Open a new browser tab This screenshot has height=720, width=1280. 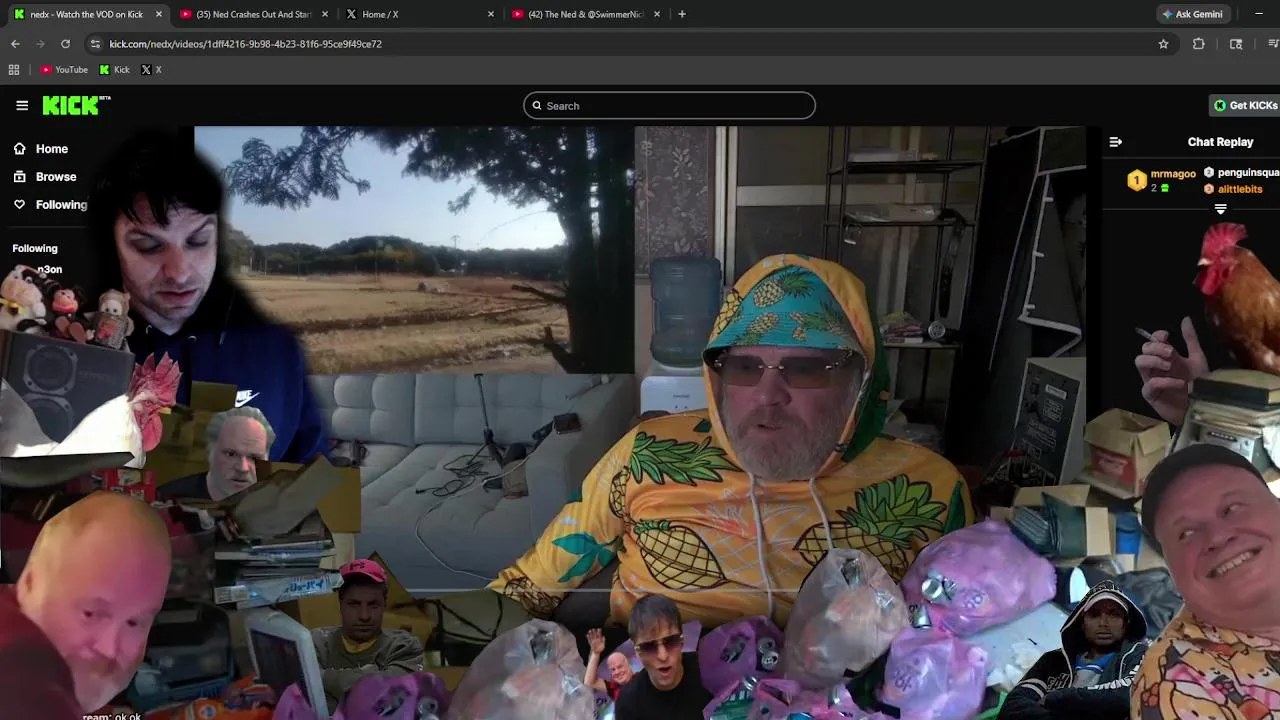click(x=682, y=14)
